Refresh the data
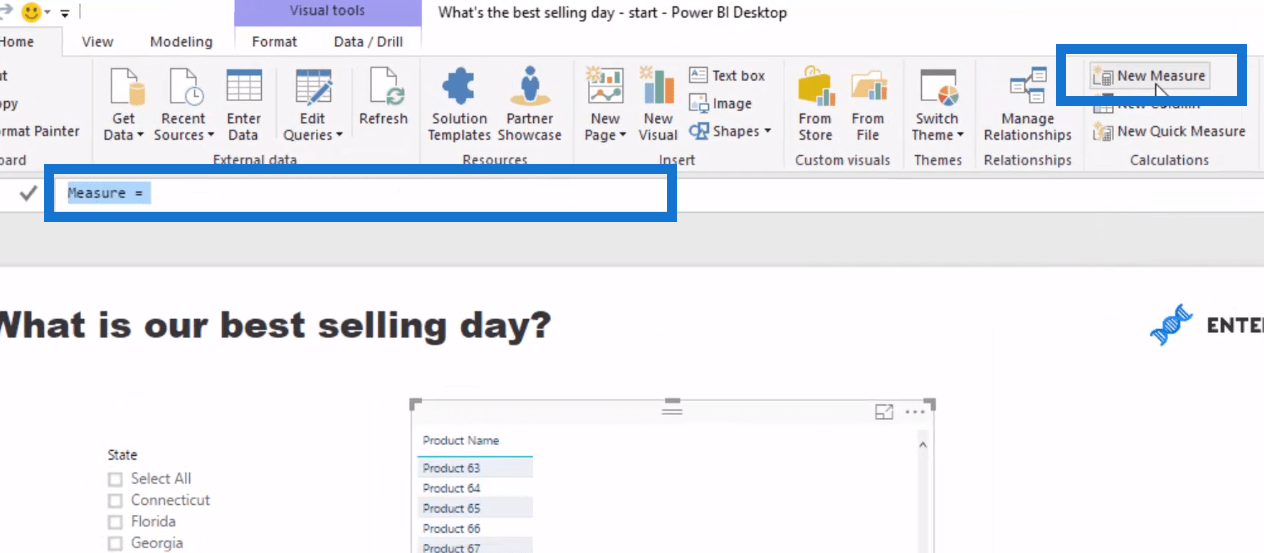The image size is (1264, 553). pos(383,98)
